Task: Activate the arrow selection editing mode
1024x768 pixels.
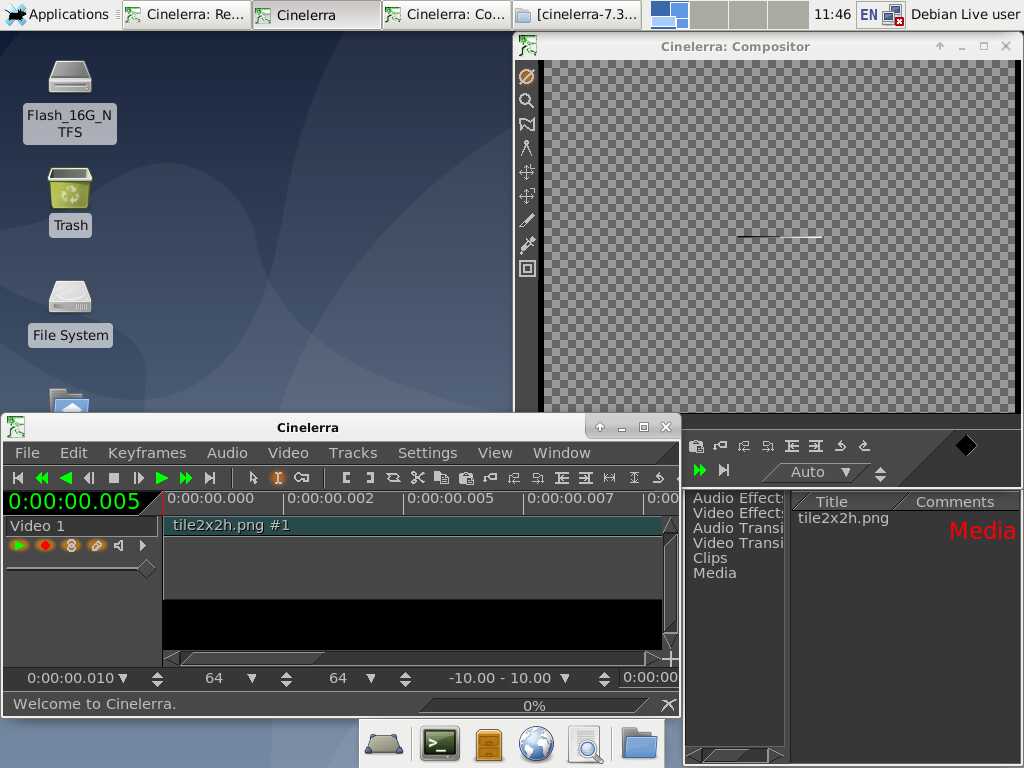Action: tap(253, 478)
